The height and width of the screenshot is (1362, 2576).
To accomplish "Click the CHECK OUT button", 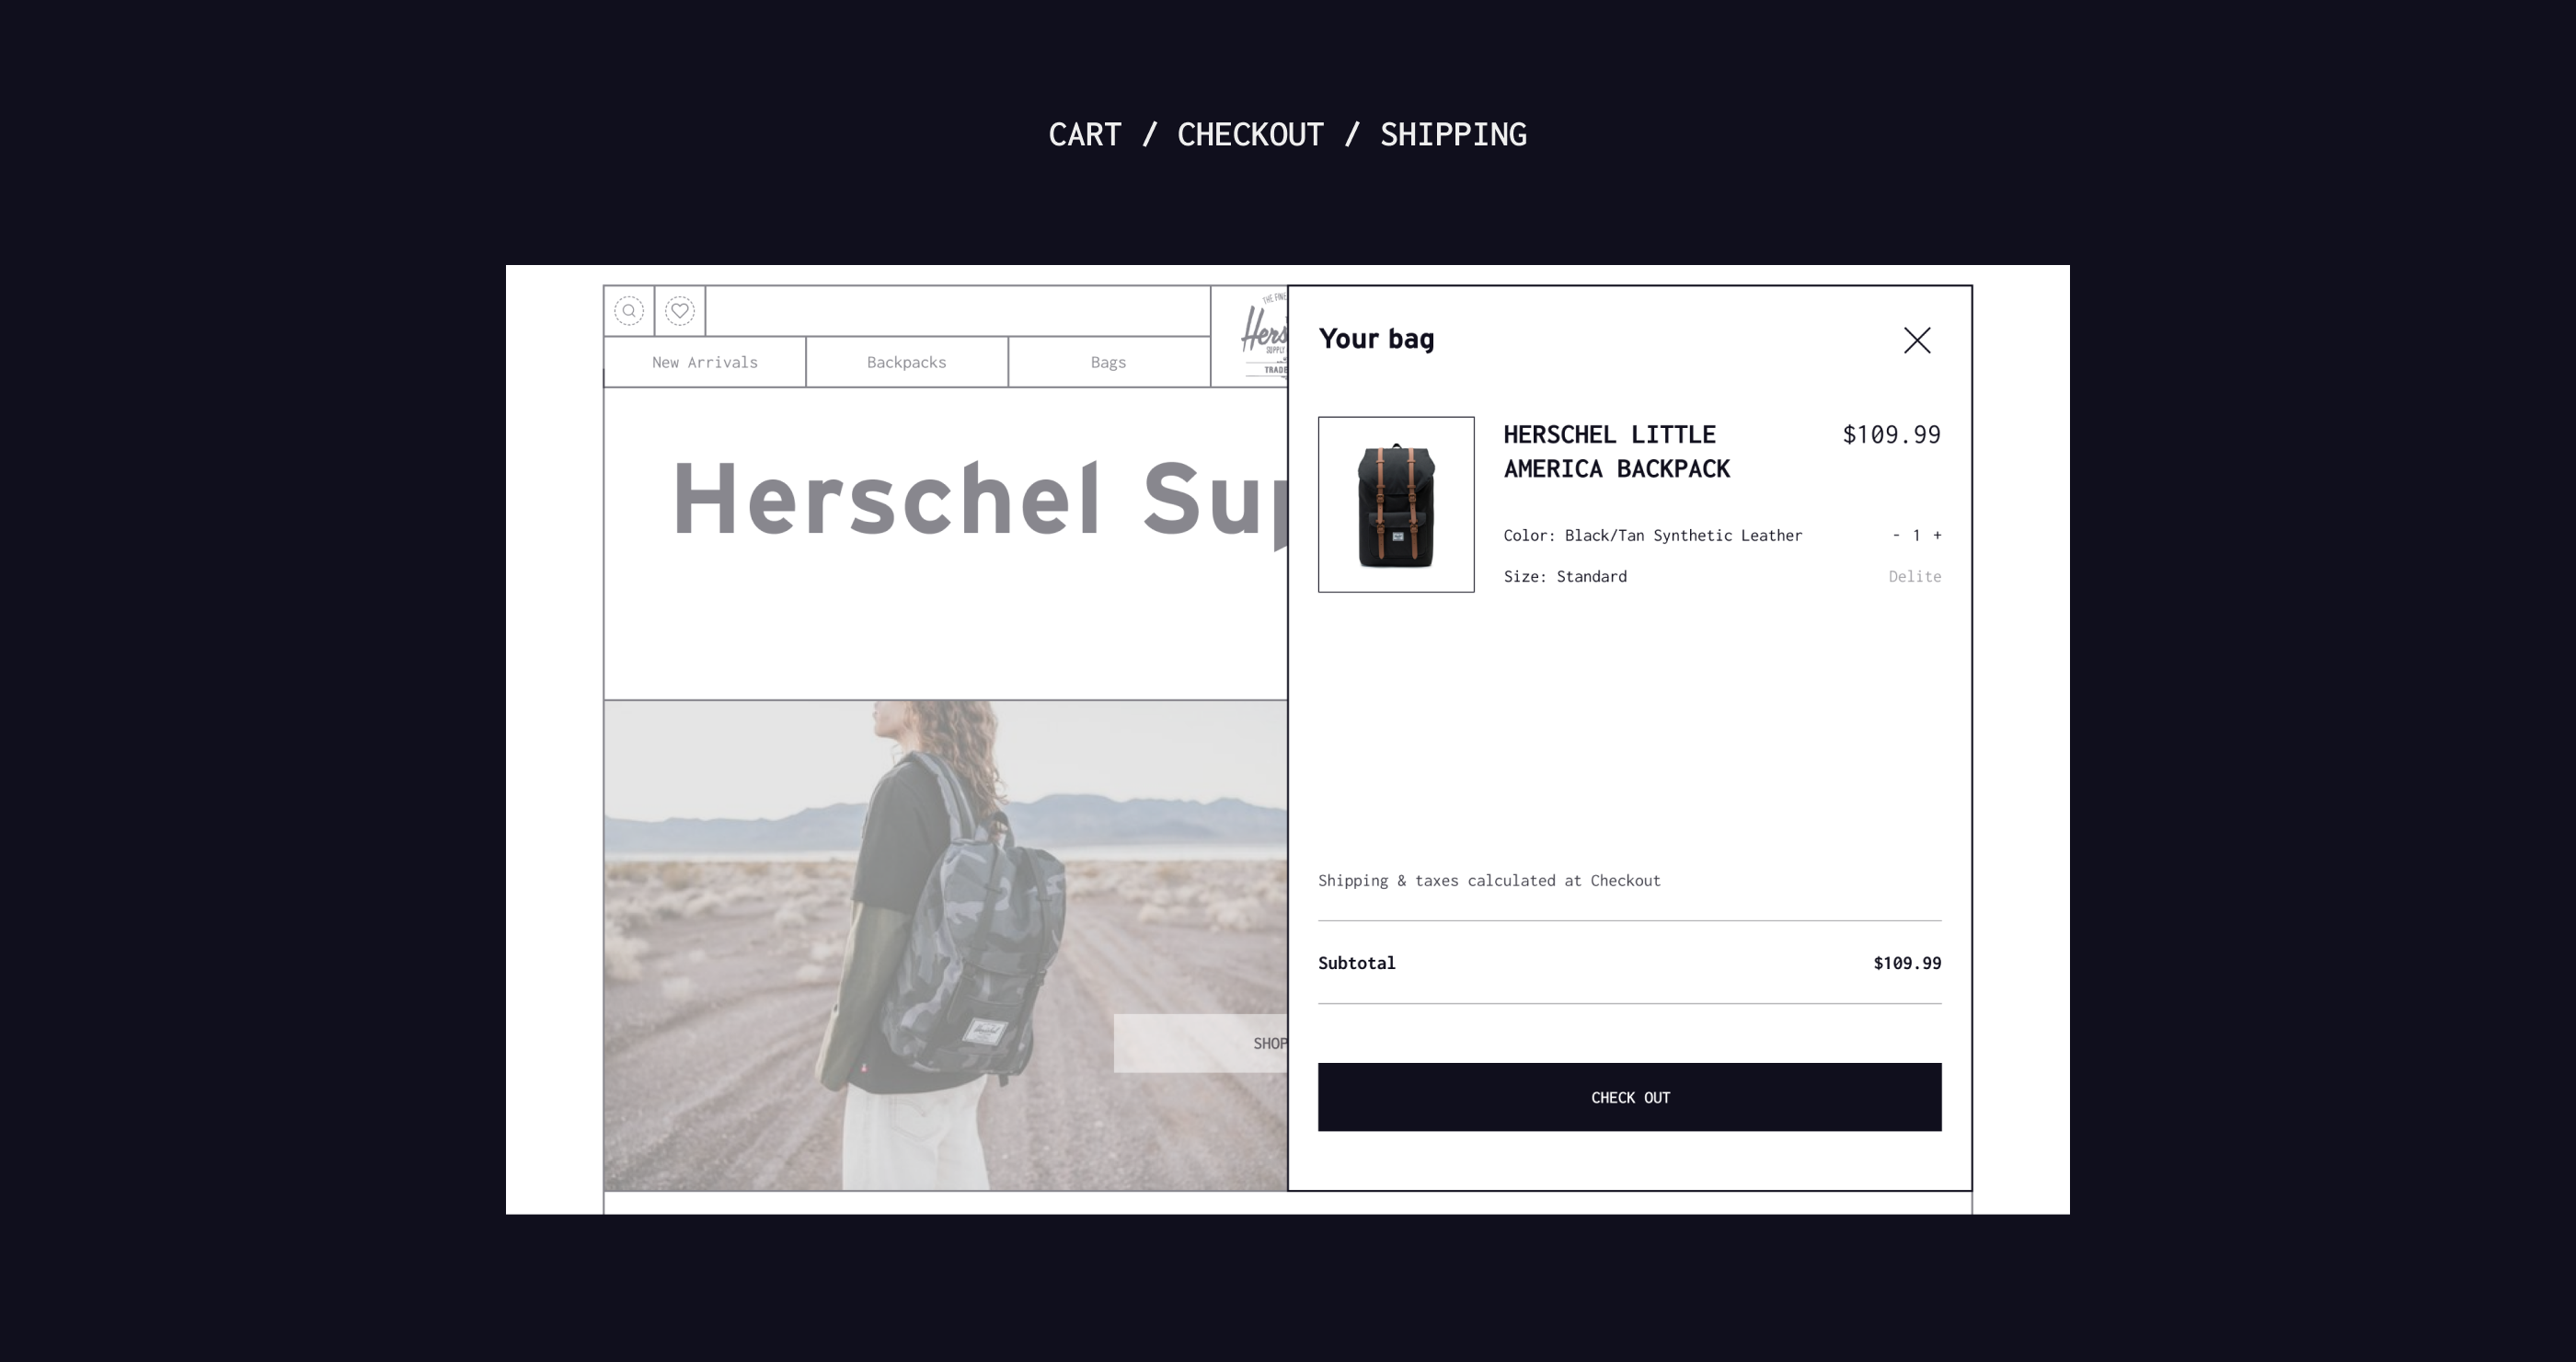I will click(x=1630, y=1097).
